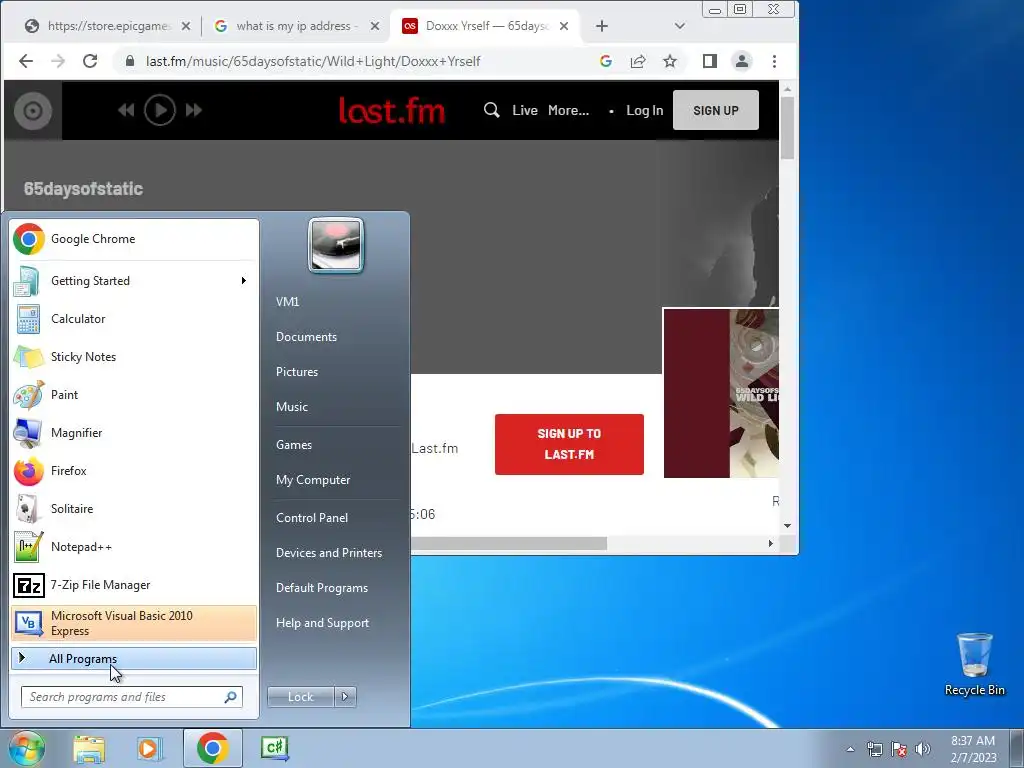Image resolution: width=1024 pixels, height=768 pixels.
Task: Open Magnifier
Action: tap(134, 432)
